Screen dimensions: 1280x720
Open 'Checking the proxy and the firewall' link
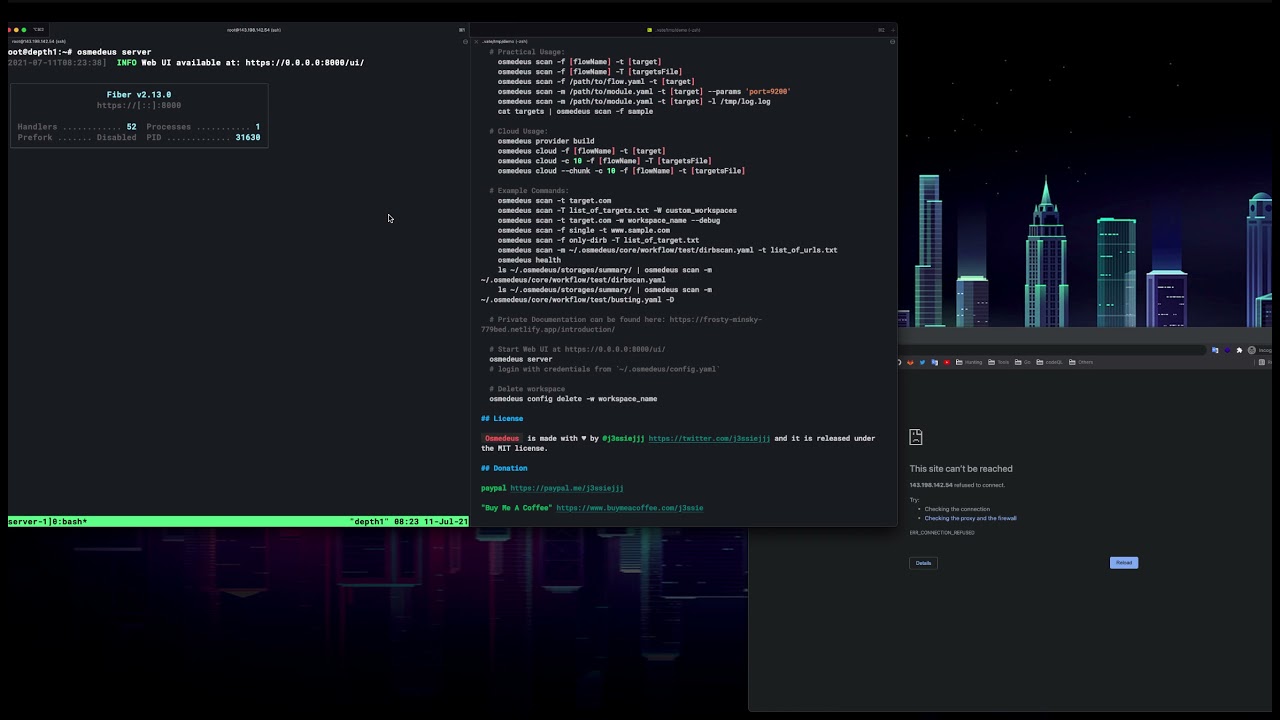(x=970, y=518)
